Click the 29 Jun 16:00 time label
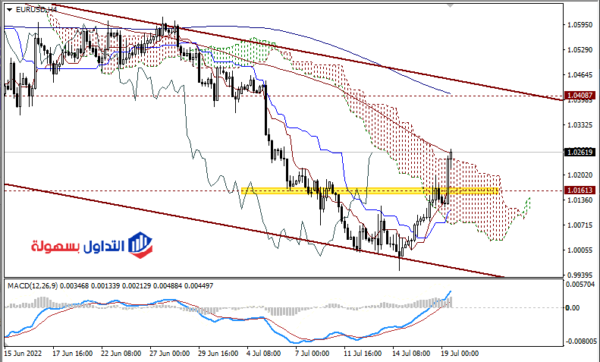Screen dimensions: 600x362 [x=218, y=353]
